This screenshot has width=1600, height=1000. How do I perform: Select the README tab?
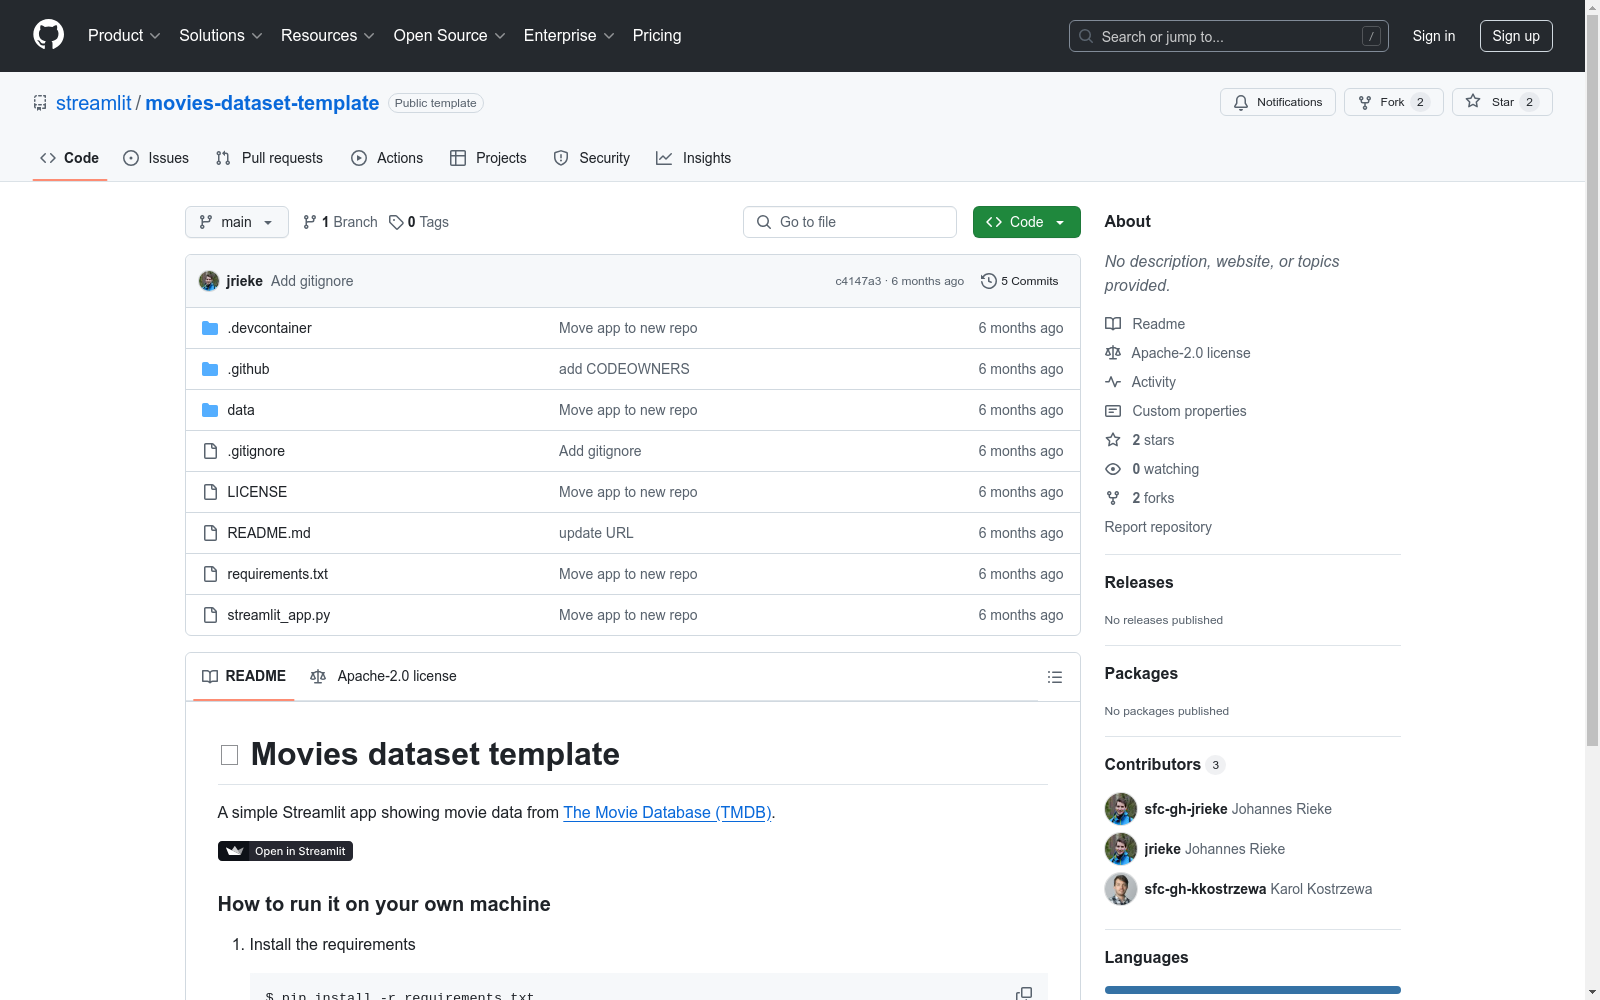click(244, 677)
